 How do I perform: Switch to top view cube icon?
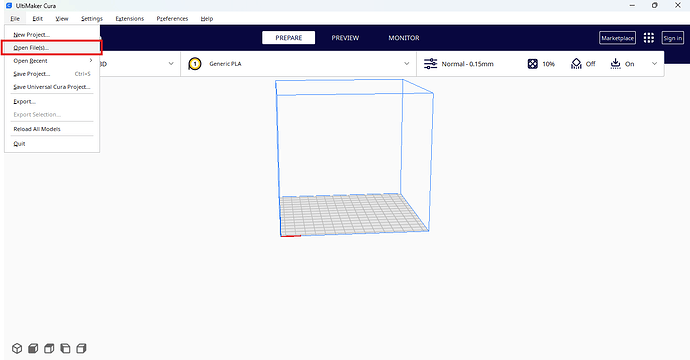(49, 349)
